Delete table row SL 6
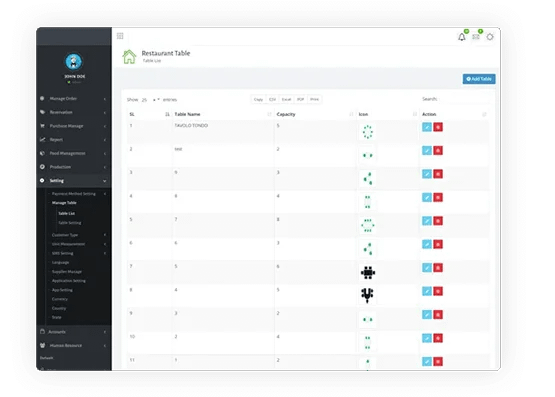Image resolution: width=555 pixels, height=397 pixels. (x=438, y=244)
